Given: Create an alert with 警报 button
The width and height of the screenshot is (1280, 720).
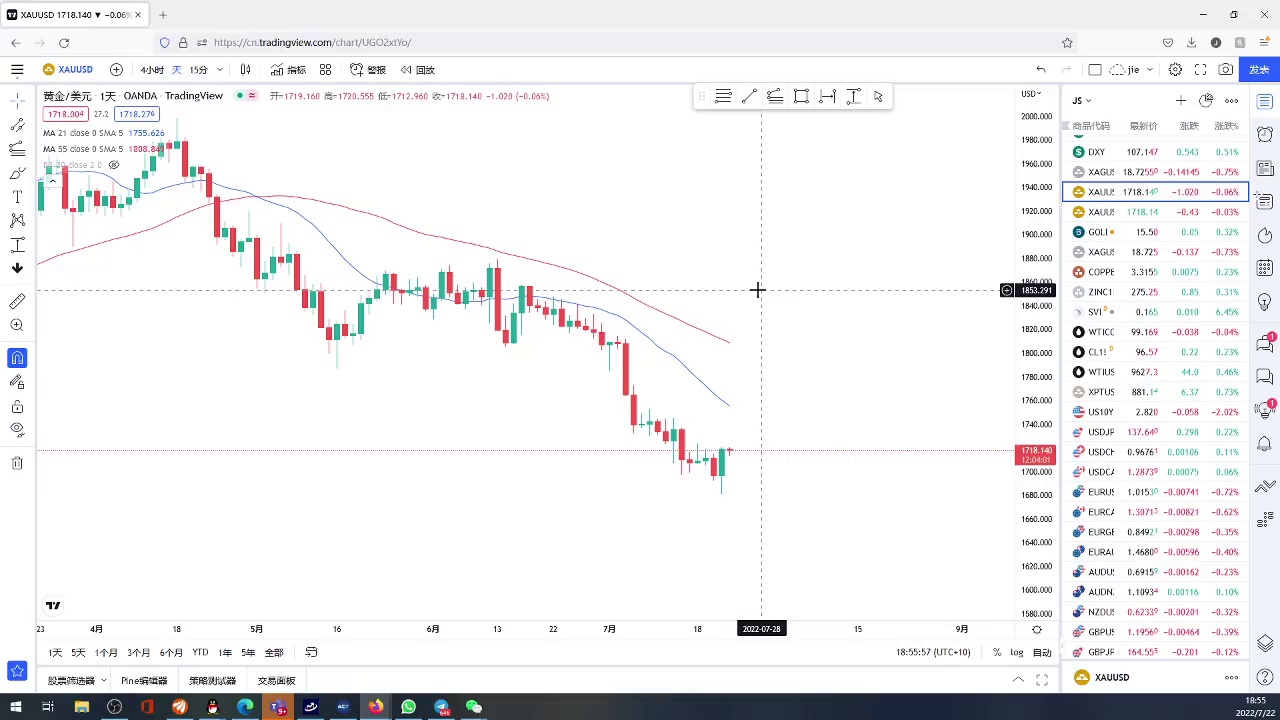Looking at the screenshot, I should click(x=368, y=70).
